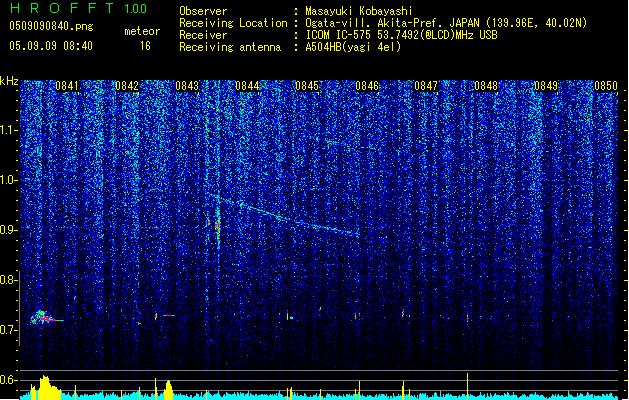
Task: Click the Receiving antenna label
Action: (x=230, y=47)
